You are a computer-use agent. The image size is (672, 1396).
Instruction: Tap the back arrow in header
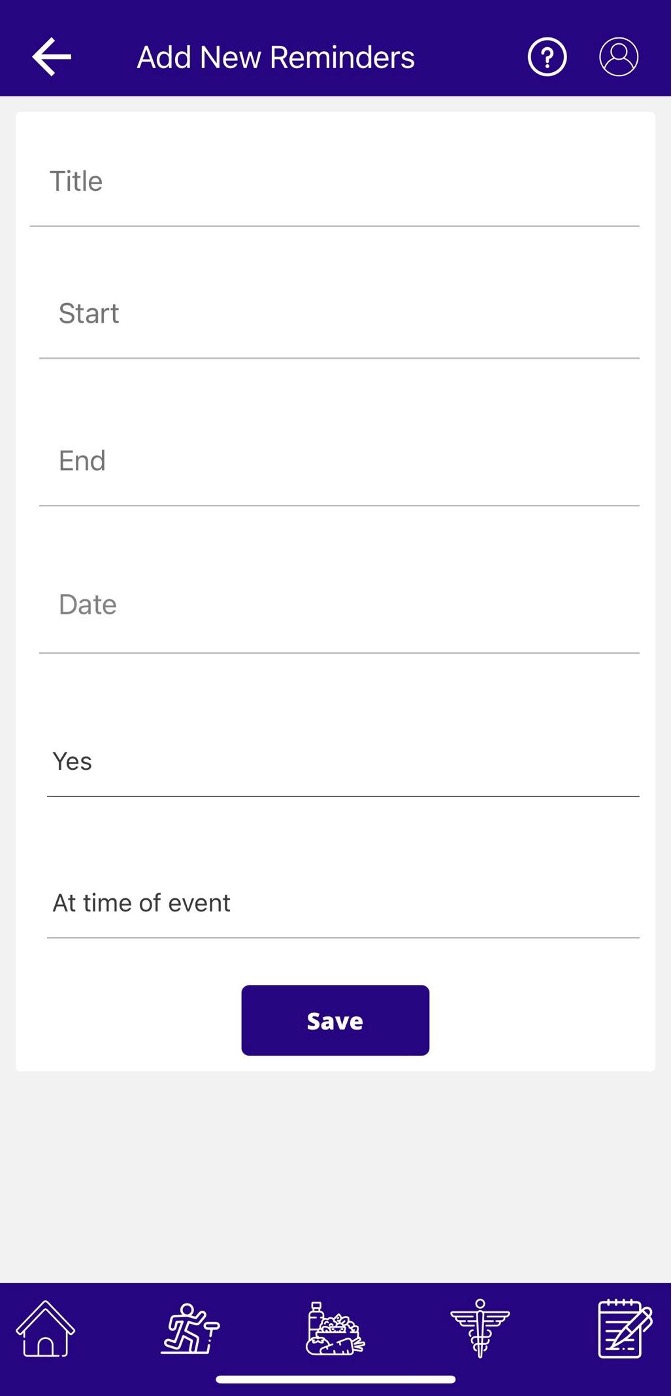pyautogui.click(x=51, y=57)
